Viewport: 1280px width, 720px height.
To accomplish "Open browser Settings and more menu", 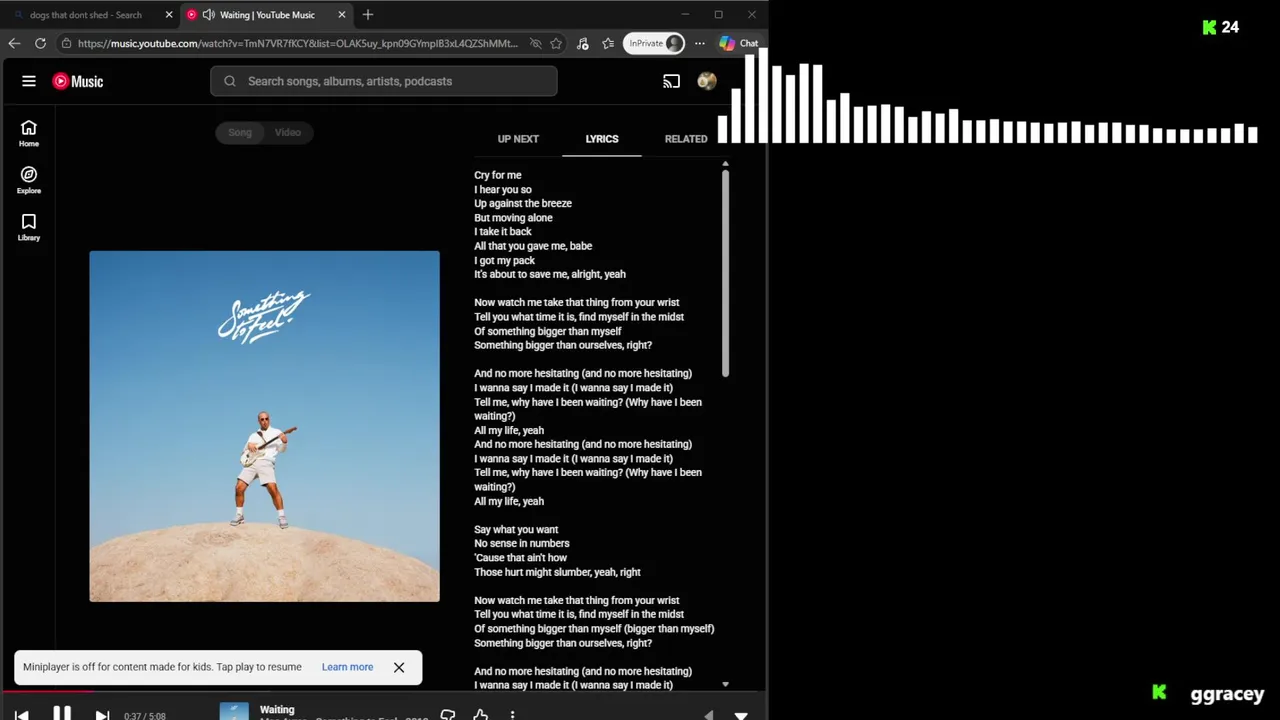I will click(700, 43).
